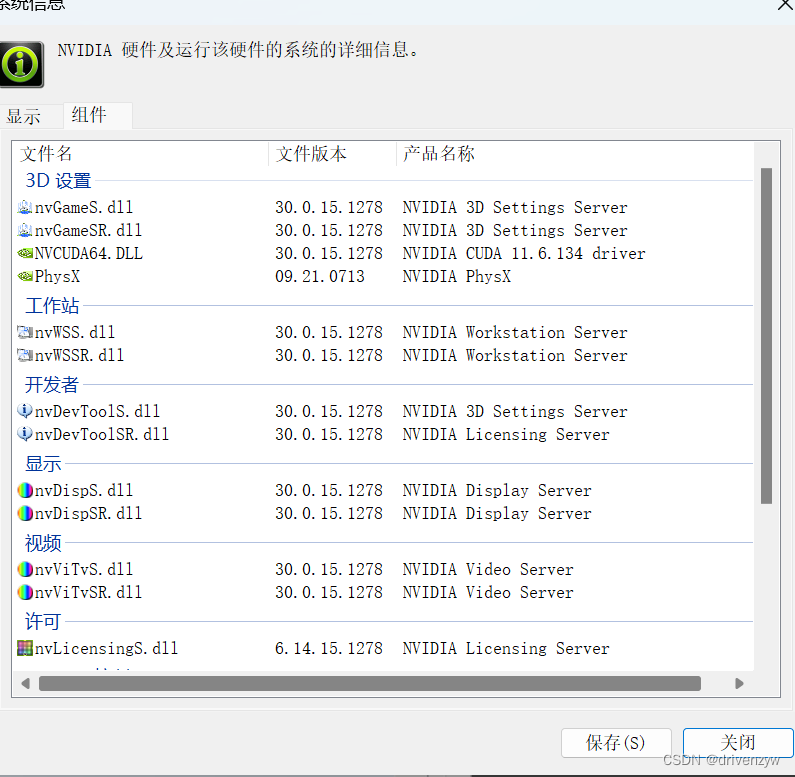Click the nvWSS.dll workstation icon
Screen dimensions: 795x777
(x=25, y=332)
